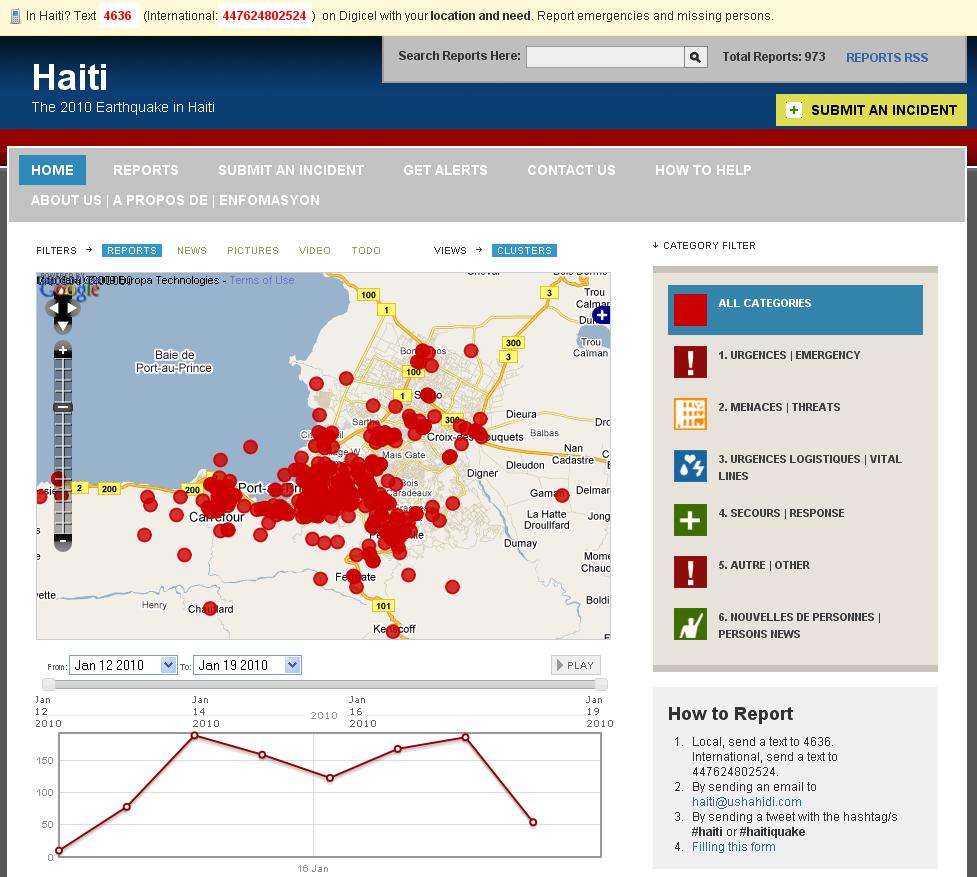This screenshot has width=977, height=877.
Task: Open the From date dropdown
Action: coord(168,665)
